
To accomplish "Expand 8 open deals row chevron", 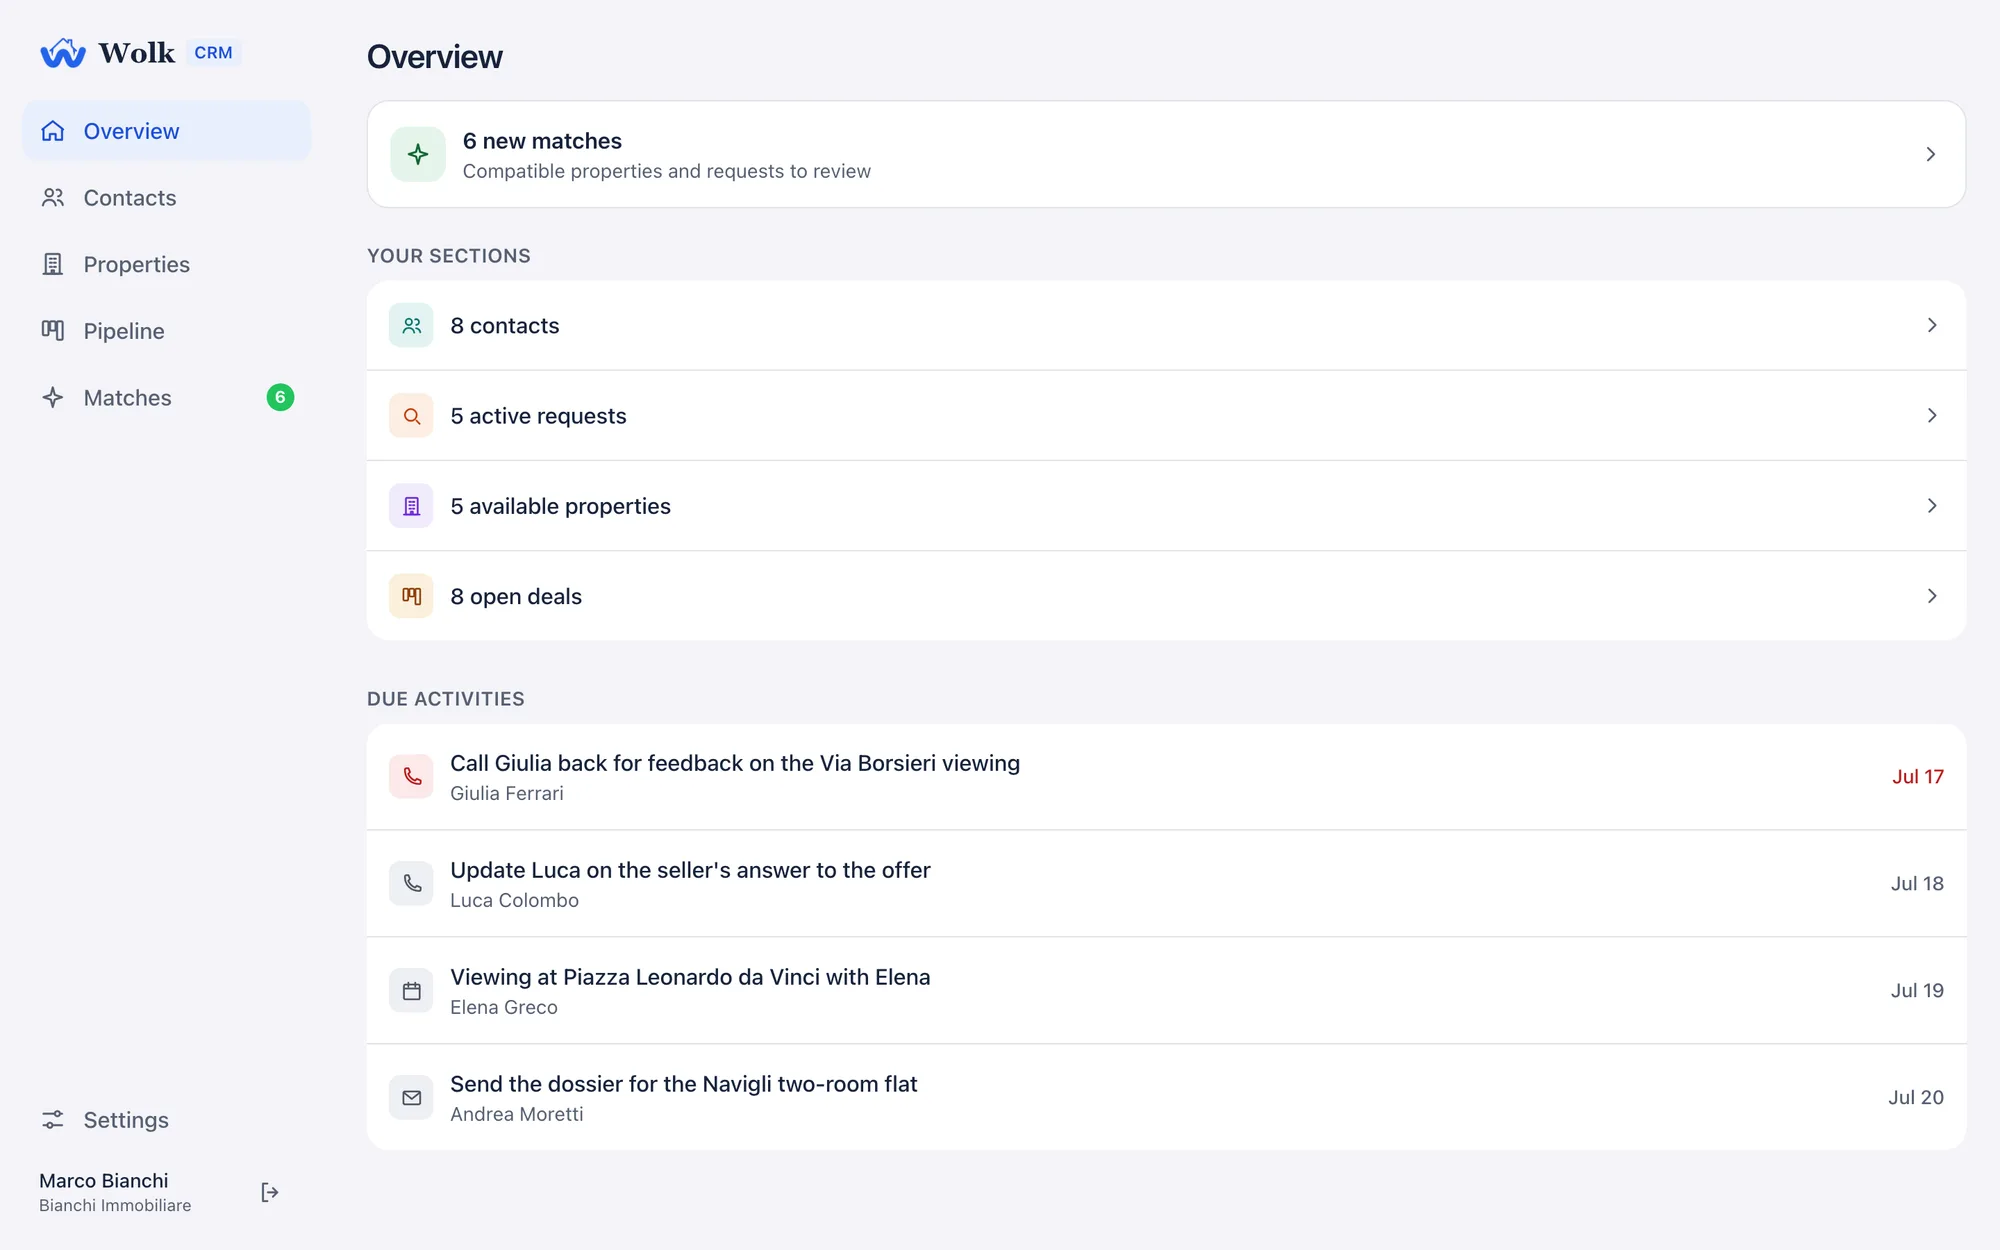I will pos(1932,596).
